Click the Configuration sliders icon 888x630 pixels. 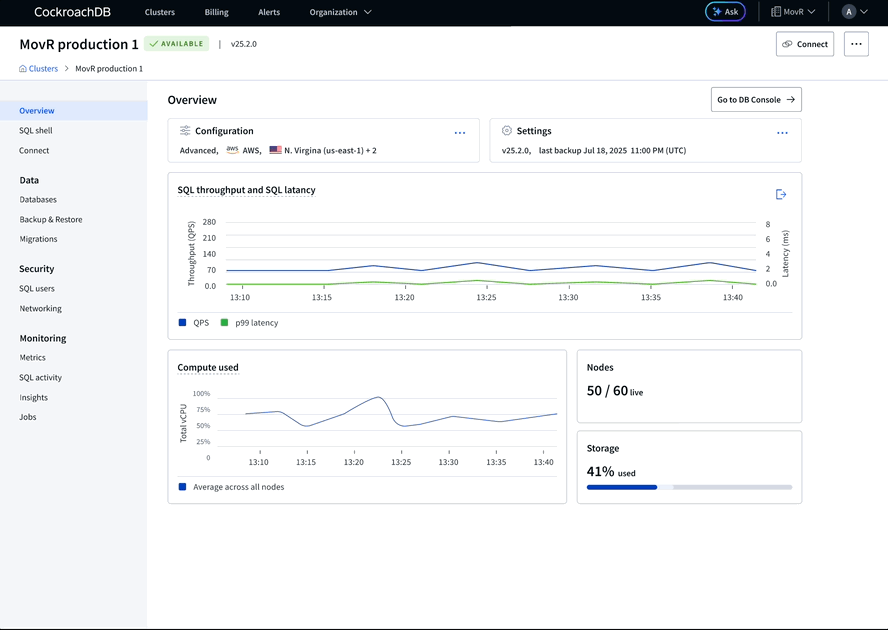point(185,131)
